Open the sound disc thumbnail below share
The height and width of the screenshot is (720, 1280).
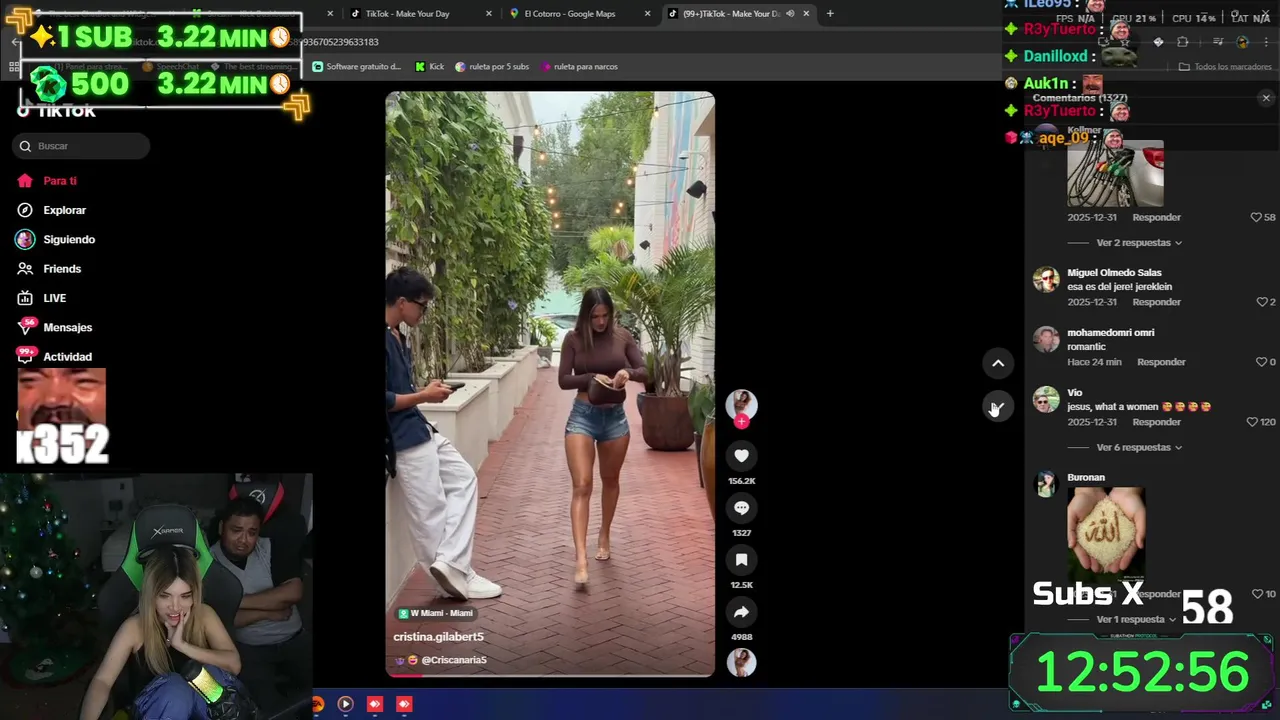(741, 663)
